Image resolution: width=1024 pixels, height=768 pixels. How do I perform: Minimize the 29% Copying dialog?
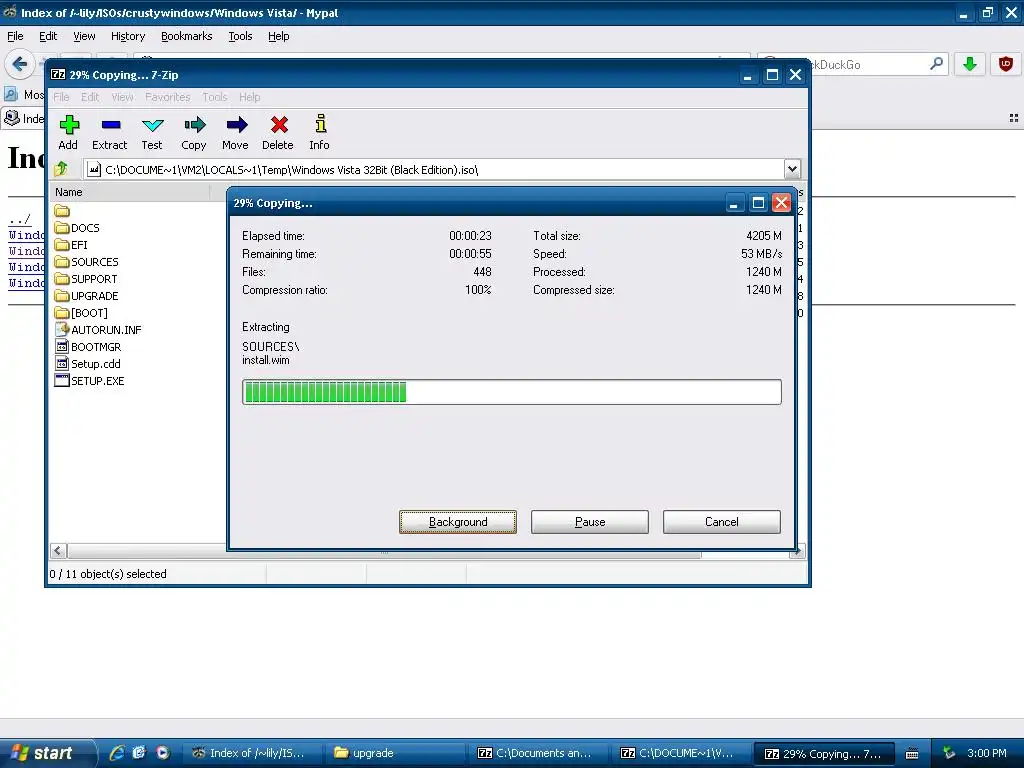(x=734, y=203)
